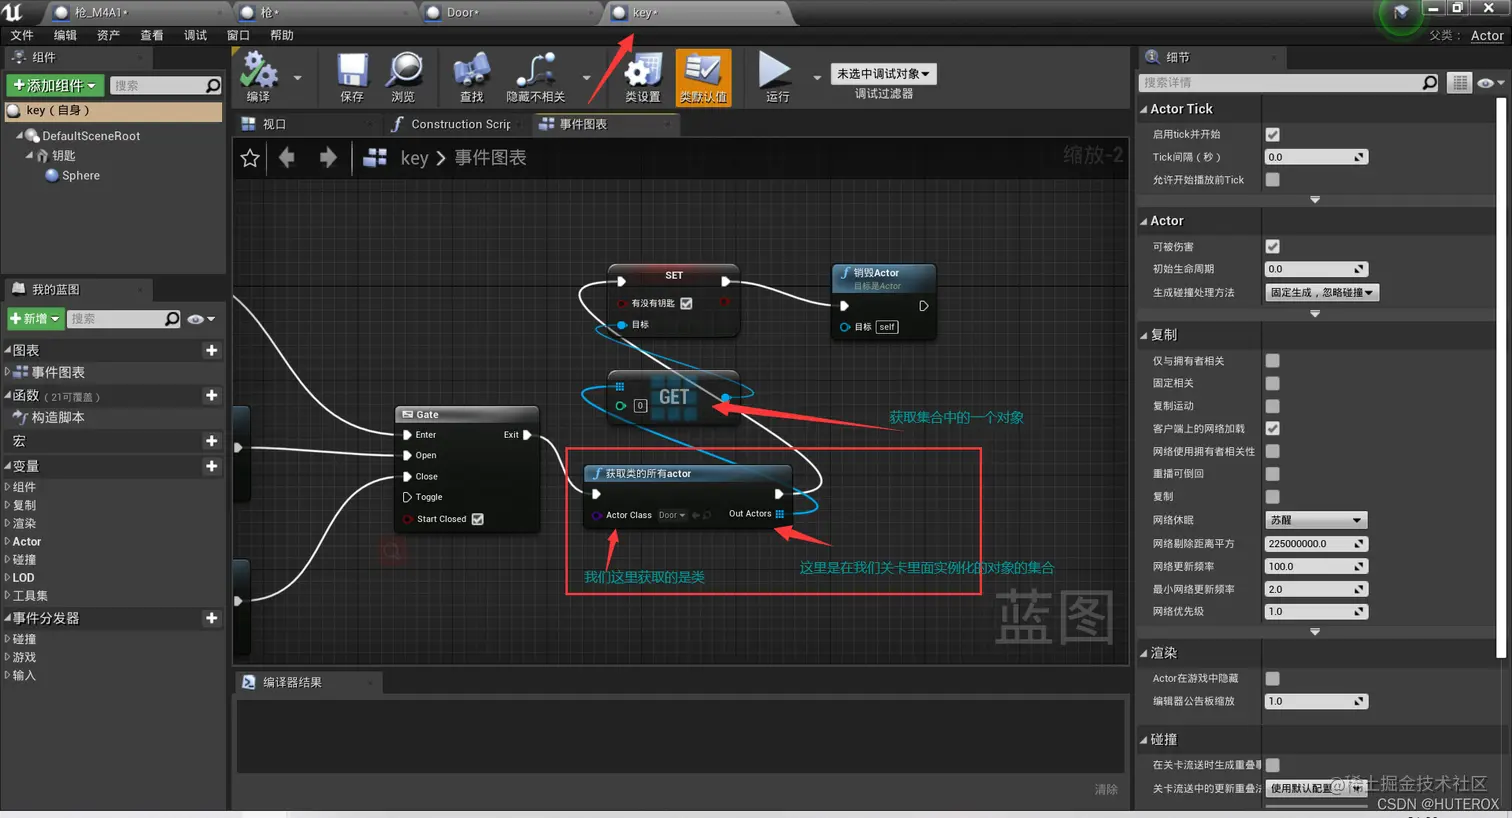
Task: Enable Actor在游戏中隐藏 checkbox
Action: click(1272, 678)
